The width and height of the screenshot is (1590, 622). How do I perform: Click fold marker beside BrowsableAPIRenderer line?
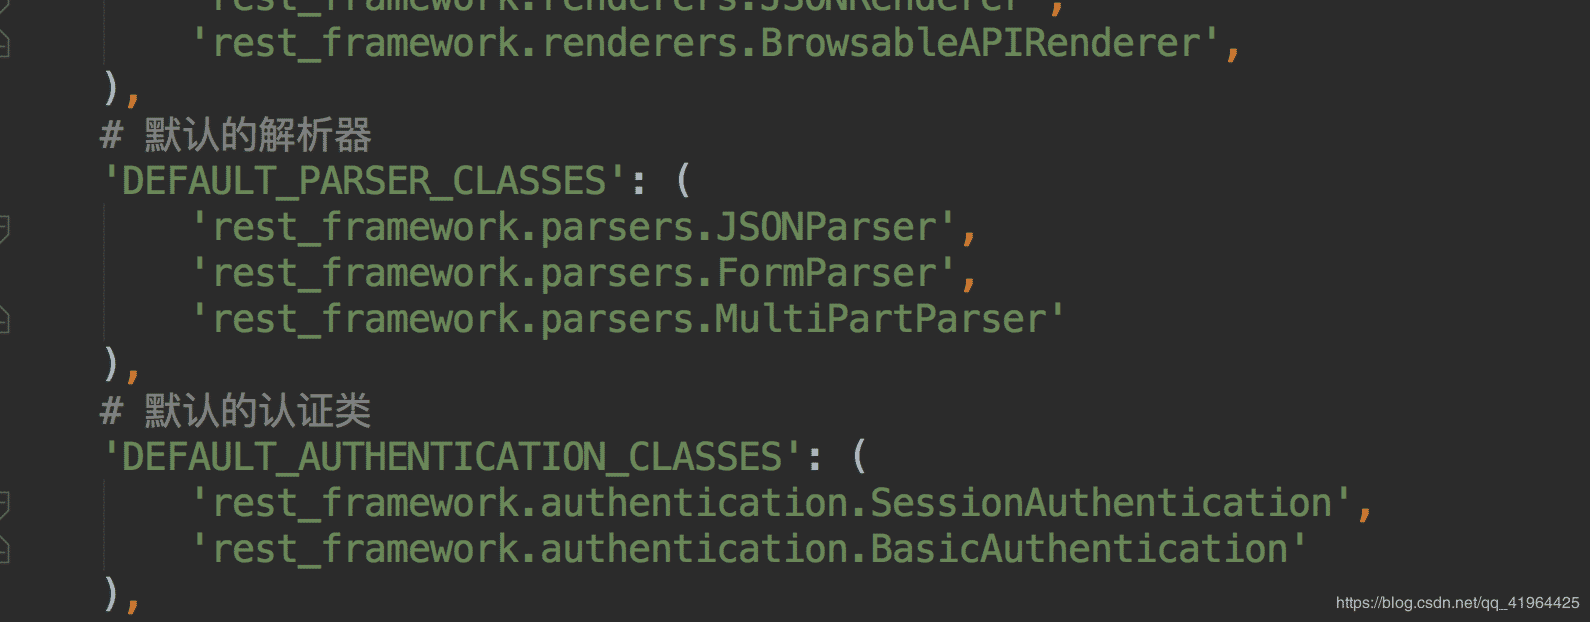[x=3, y=44]
